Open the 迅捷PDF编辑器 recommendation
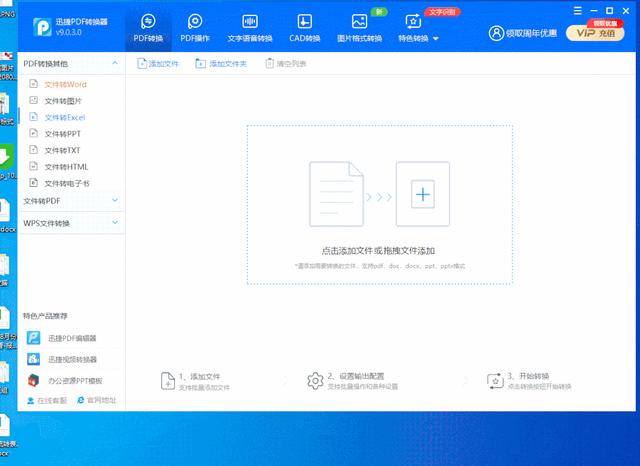Screen dimensions: 640x466 pyautogui.click(x=71, y=338)
